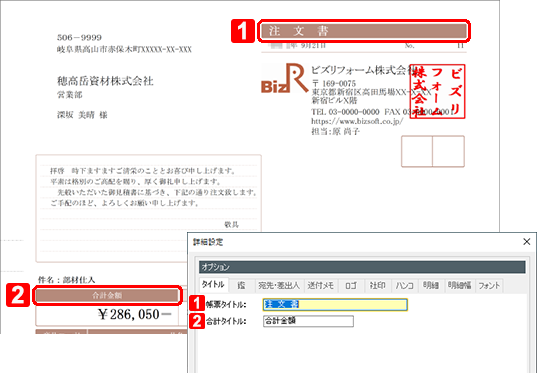The image size is (547, 383).
Task: Open the フォント tab
Action: (489, 286)
